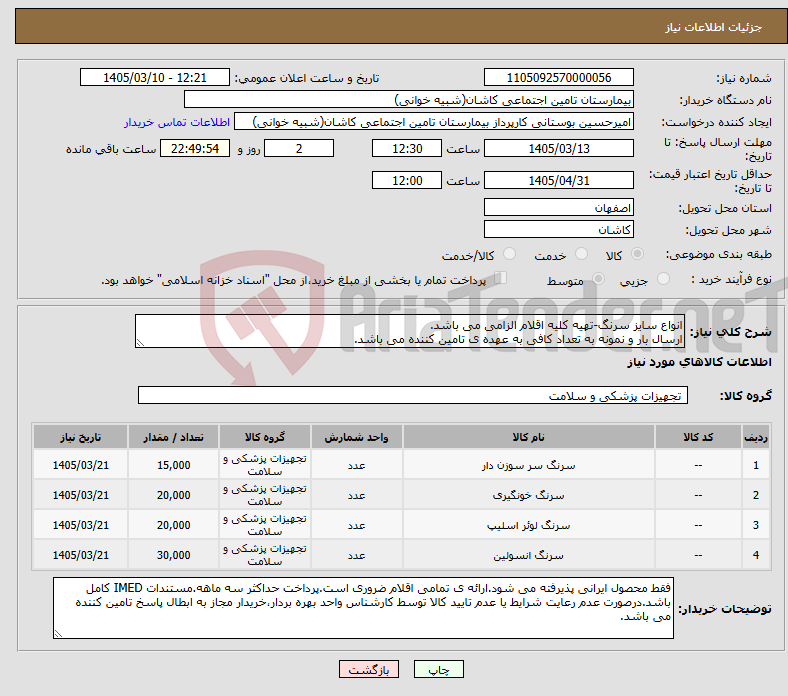
Task: Select the خدمت radio button
Action: click(581, 254)
